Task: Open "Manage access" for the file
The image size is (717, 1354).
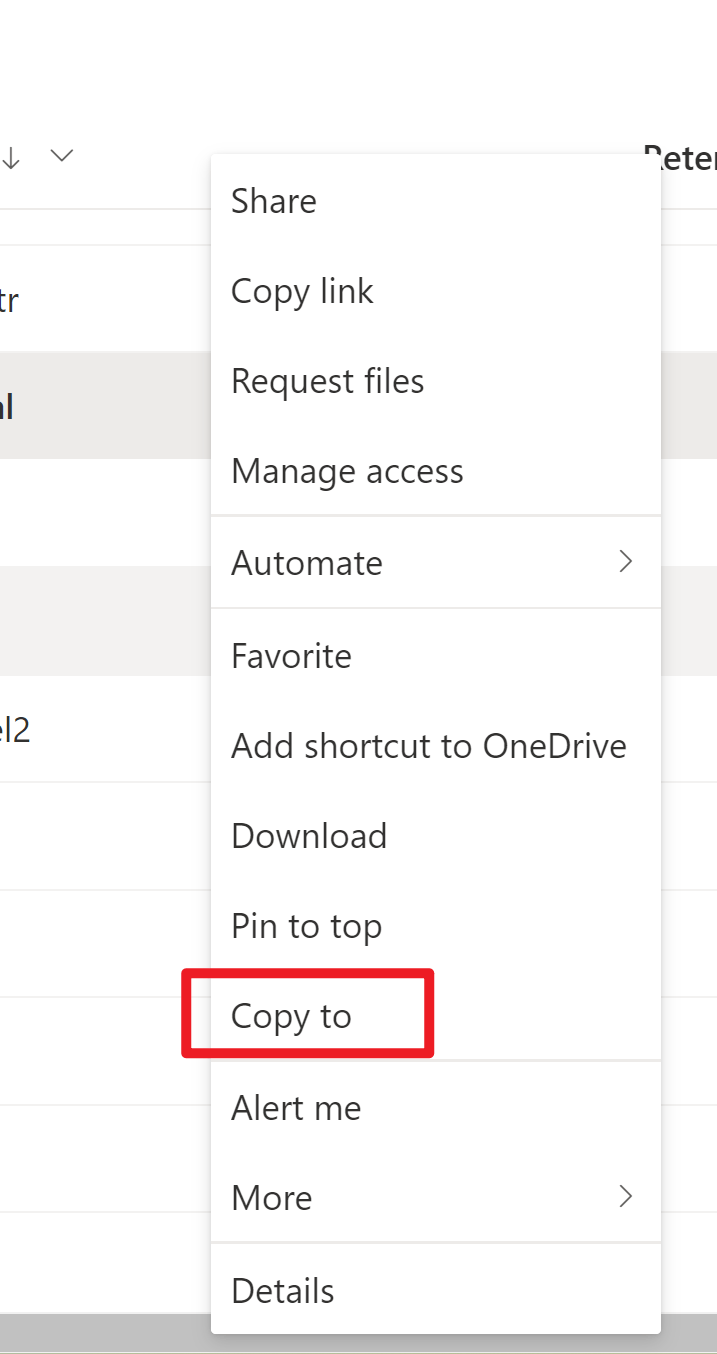Action: tap(347, 470)
